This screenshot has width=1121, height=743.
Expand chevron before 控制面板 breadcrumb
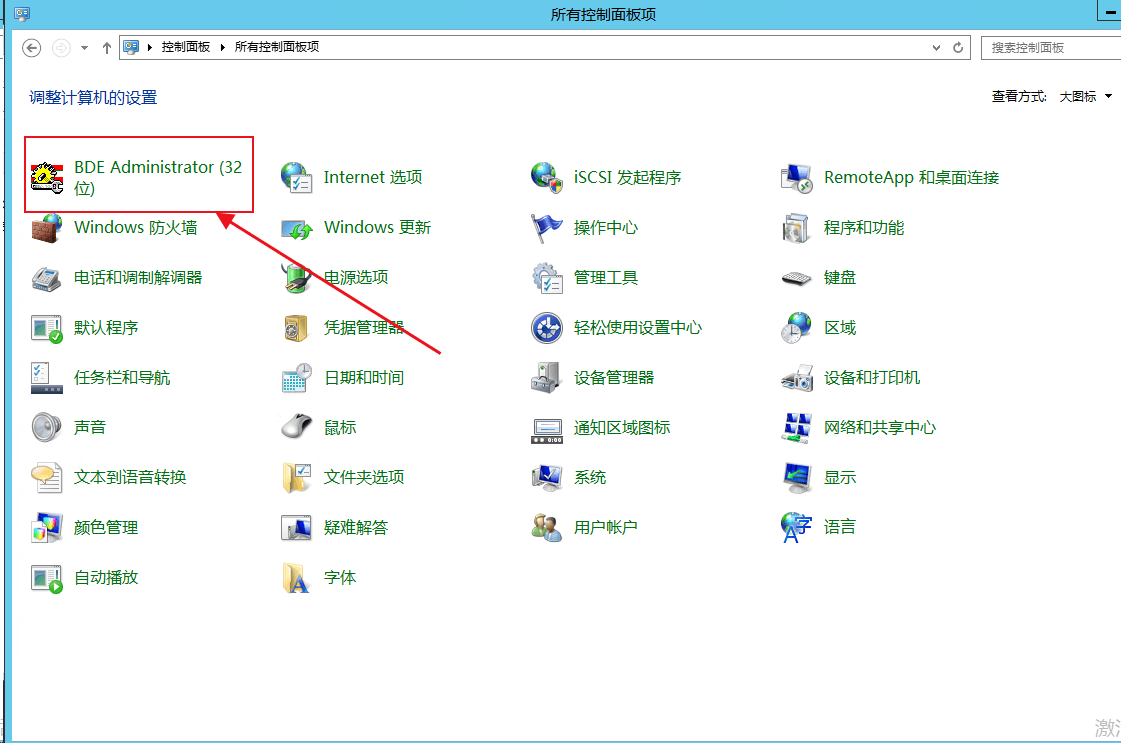[x=150, y=47]
